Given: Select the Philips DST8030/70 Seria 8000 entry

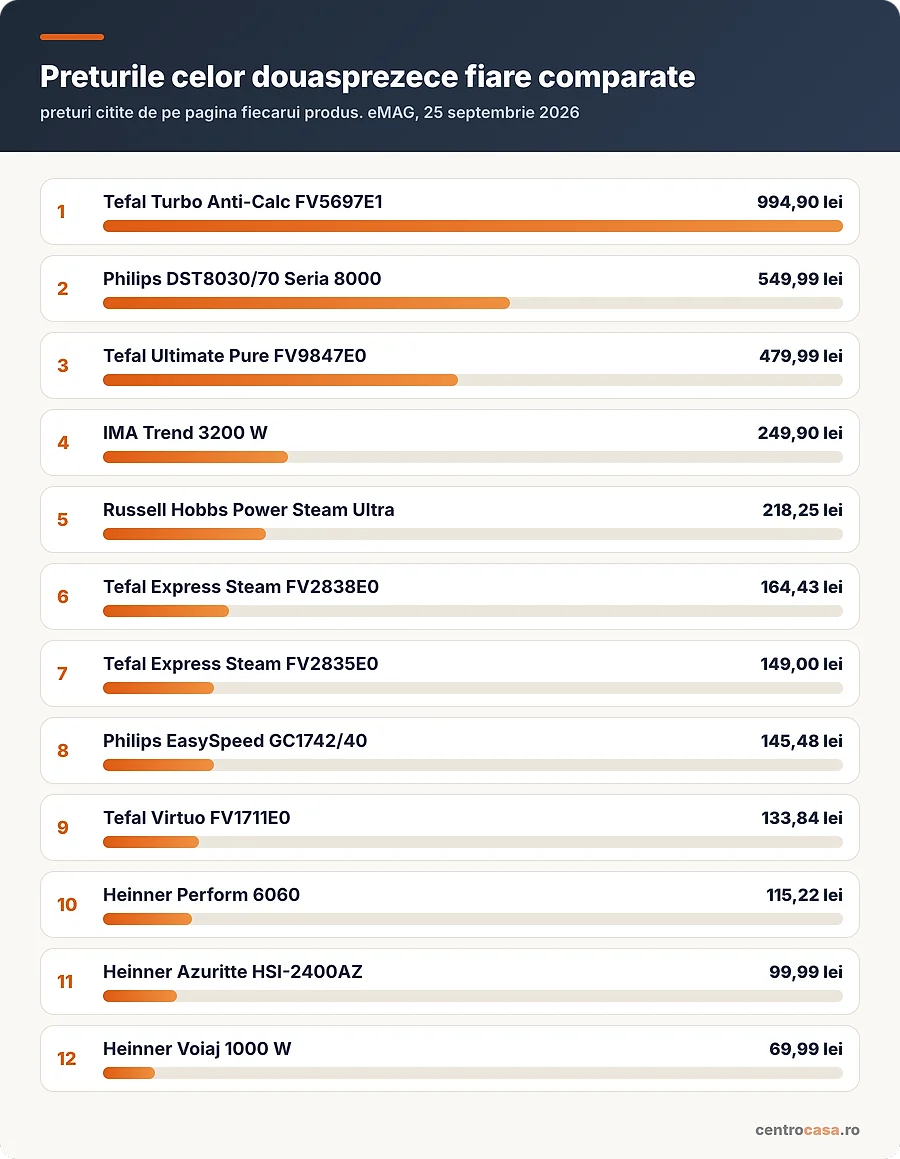Looking at the screenshot, I should tap(449, 288).
